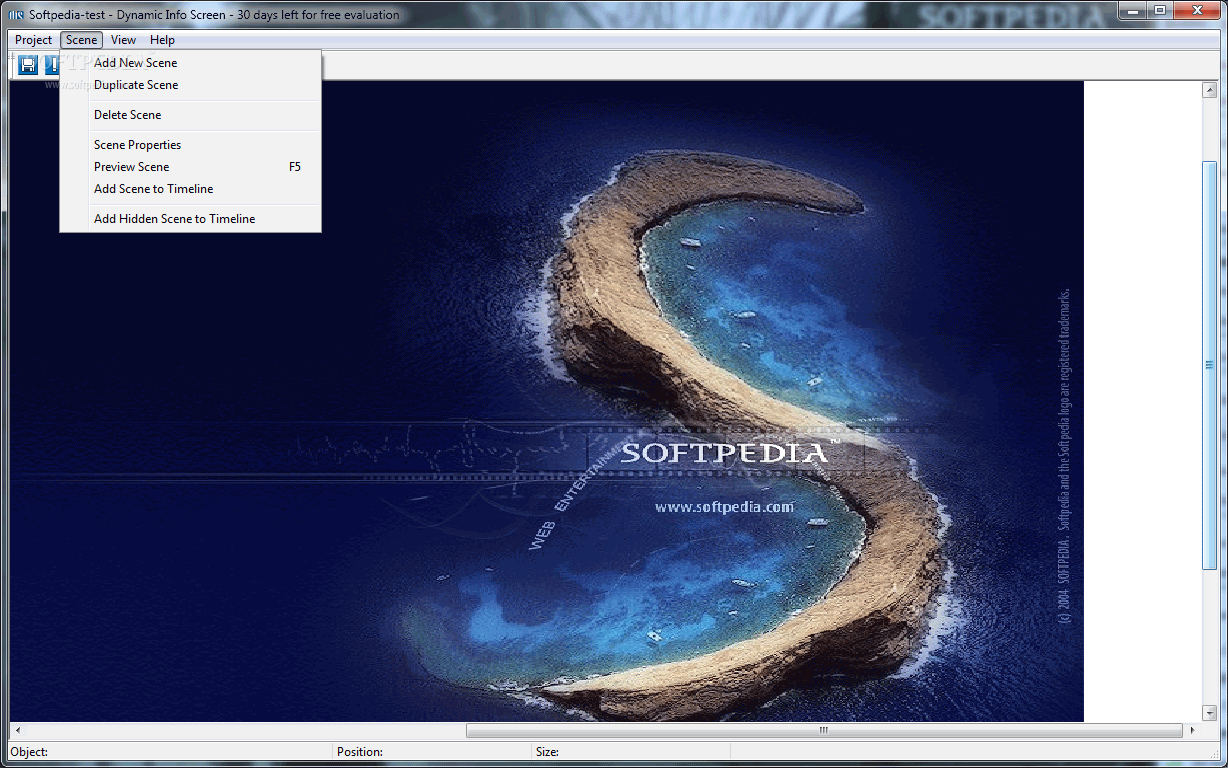Close the Dynamic Info Screen window
The width and height of the screenshot is (1228, 768).
[x=1196, y=11]
